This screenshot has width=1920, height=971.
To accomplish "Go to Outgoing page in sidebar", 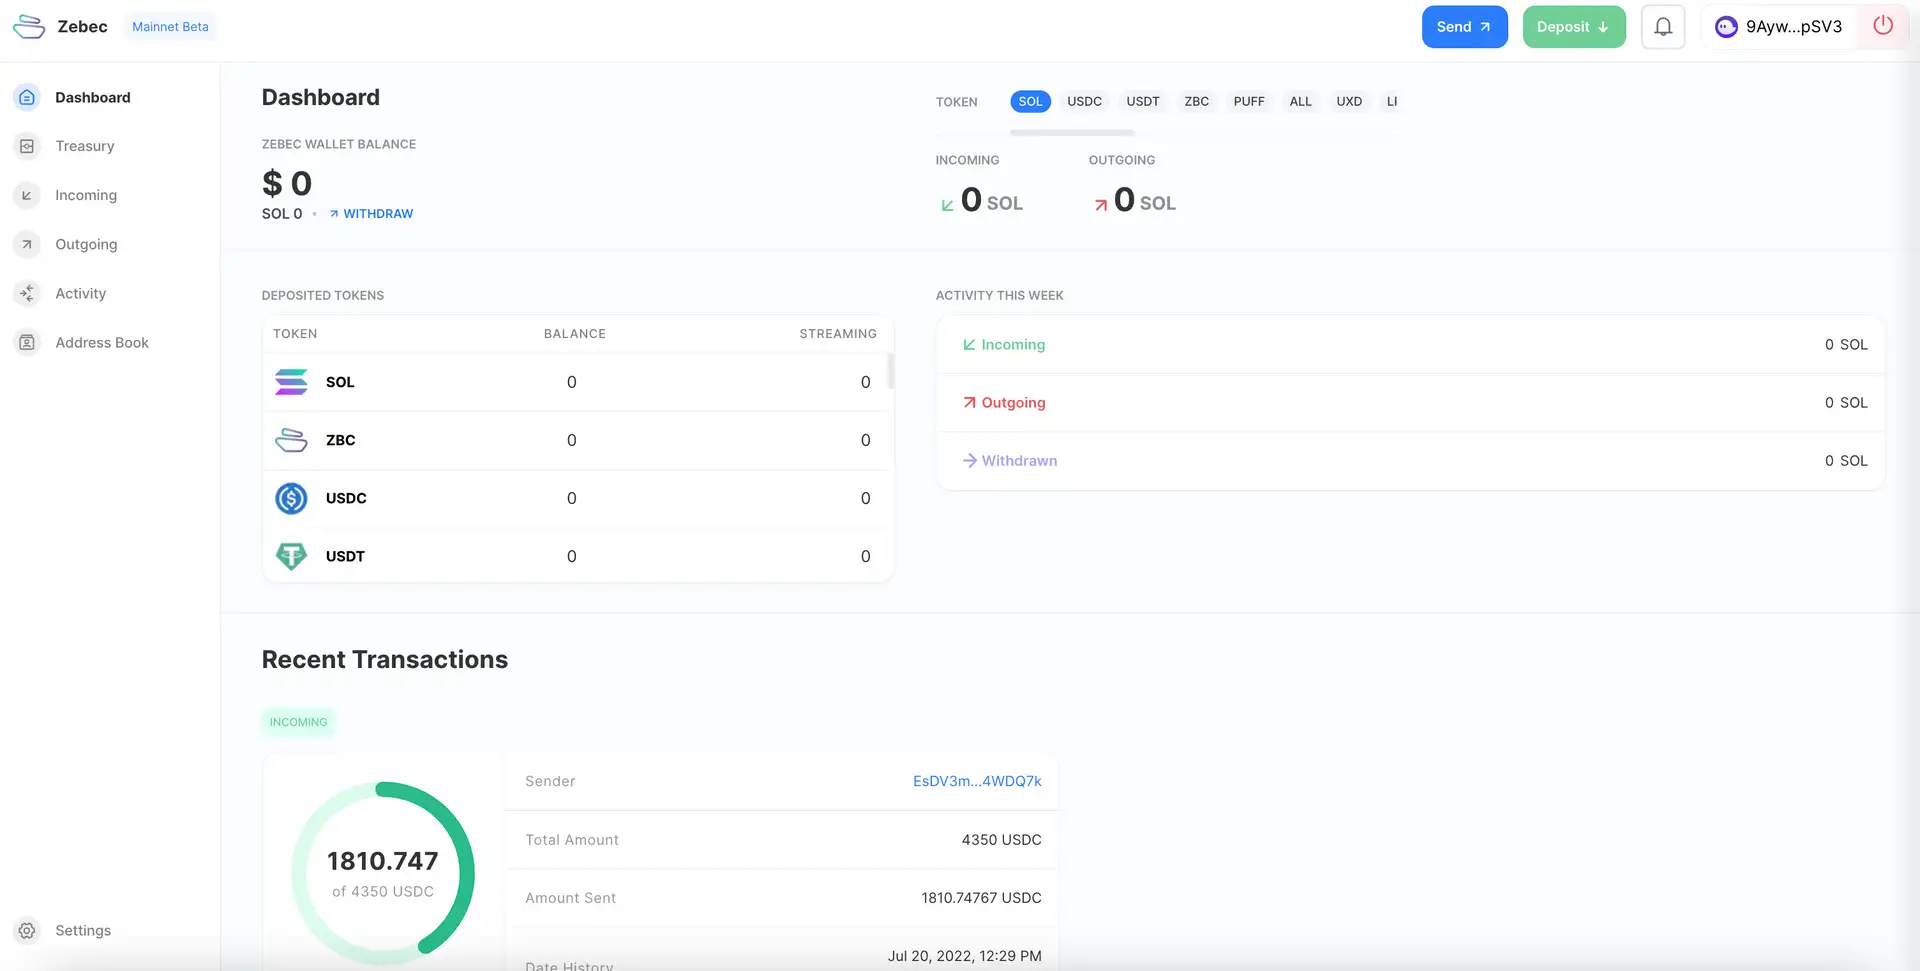I will (x=86, y=244).
